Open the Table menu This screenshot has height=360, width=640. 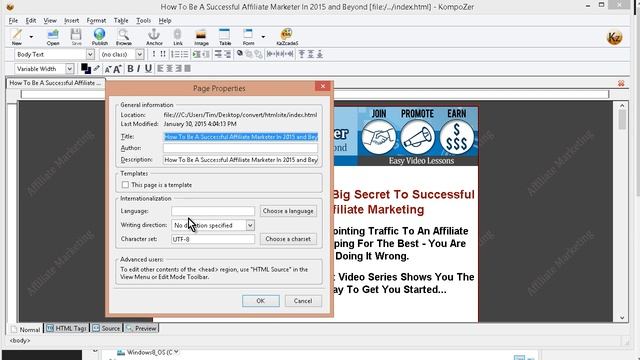coord(121,20)
